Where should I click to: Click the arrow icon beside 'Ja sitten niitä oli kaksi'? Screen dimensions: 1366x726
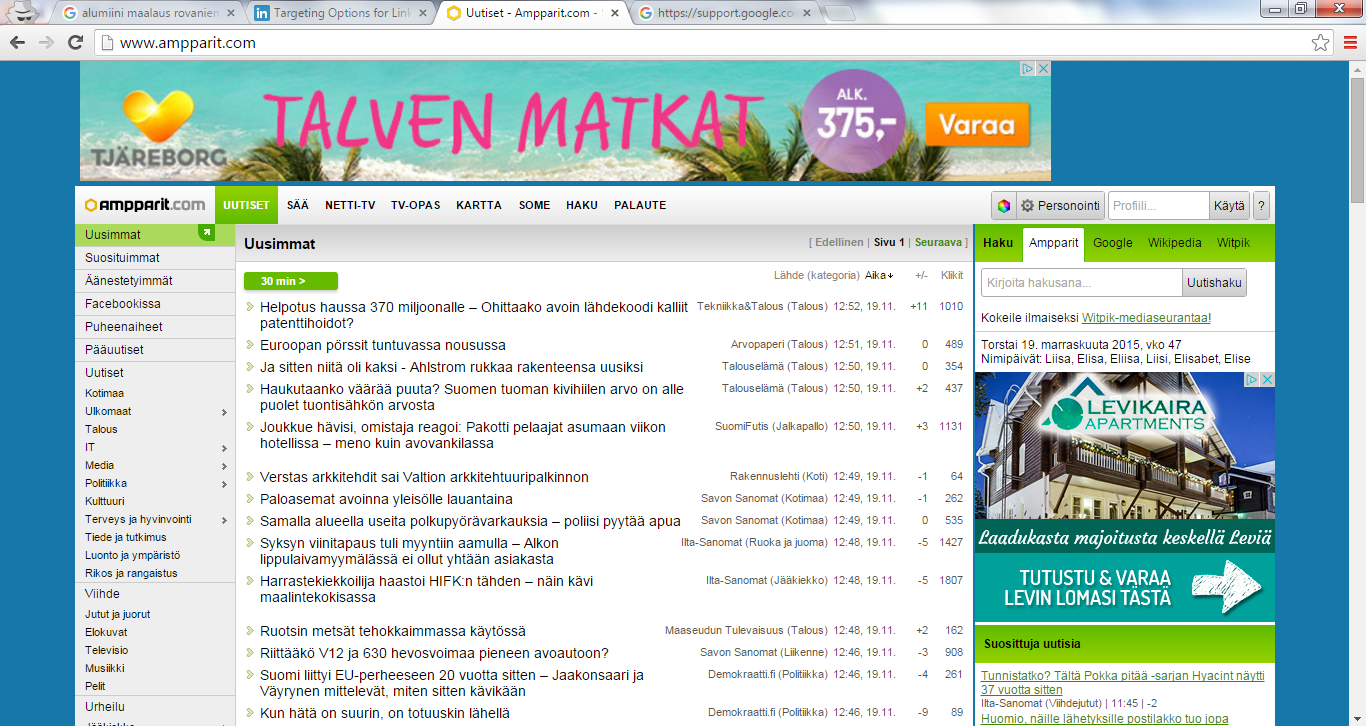coord(250,367)
